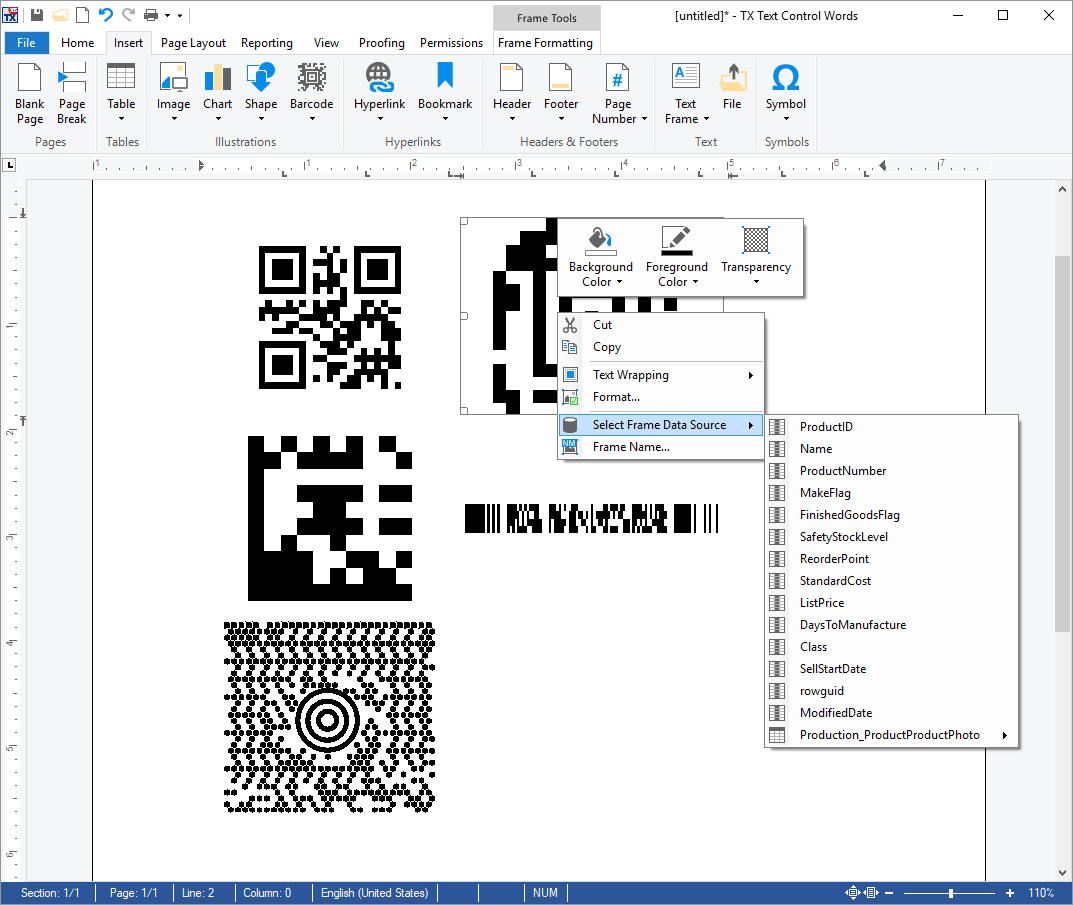This screenshot has height=905, width=1073.
Task: Open the Frame Name... dialog
Action: pos(661,447)
